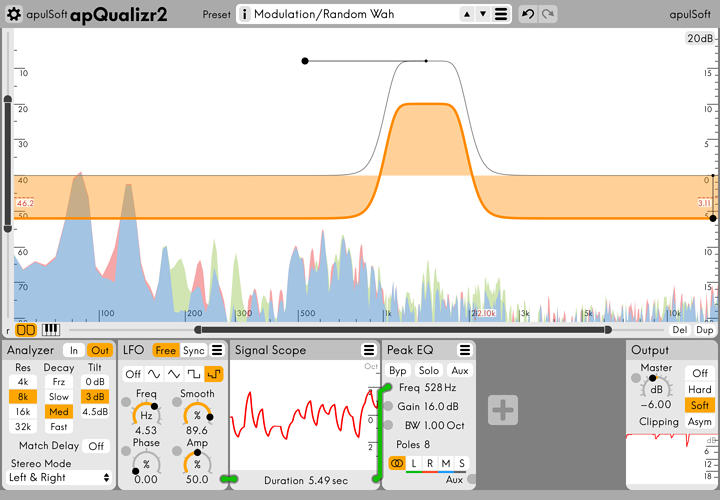The width and height of the screenshot is (720, 500).
Task: Click the redo arrow button
Action: pyautogui.click(x=548, y=14)
